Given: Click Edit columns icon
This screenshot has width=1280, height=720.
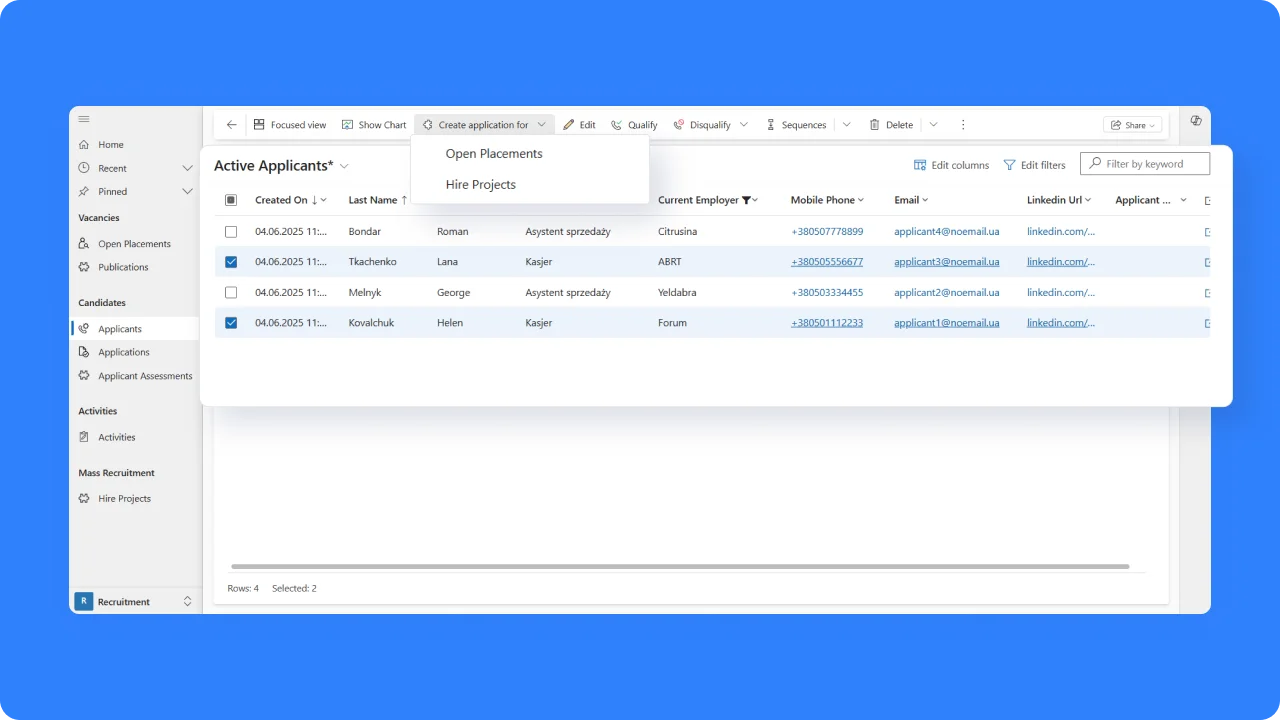Looking at the screenshot, I should point(920,165).
